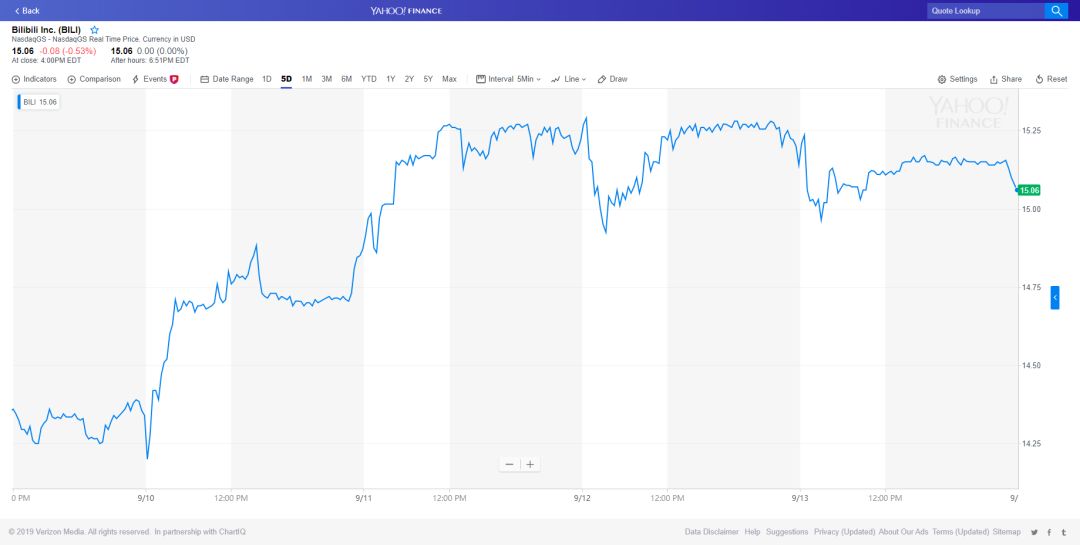
Task: Expand the Line chart type dropdown
Action: [x=568, y=79]
